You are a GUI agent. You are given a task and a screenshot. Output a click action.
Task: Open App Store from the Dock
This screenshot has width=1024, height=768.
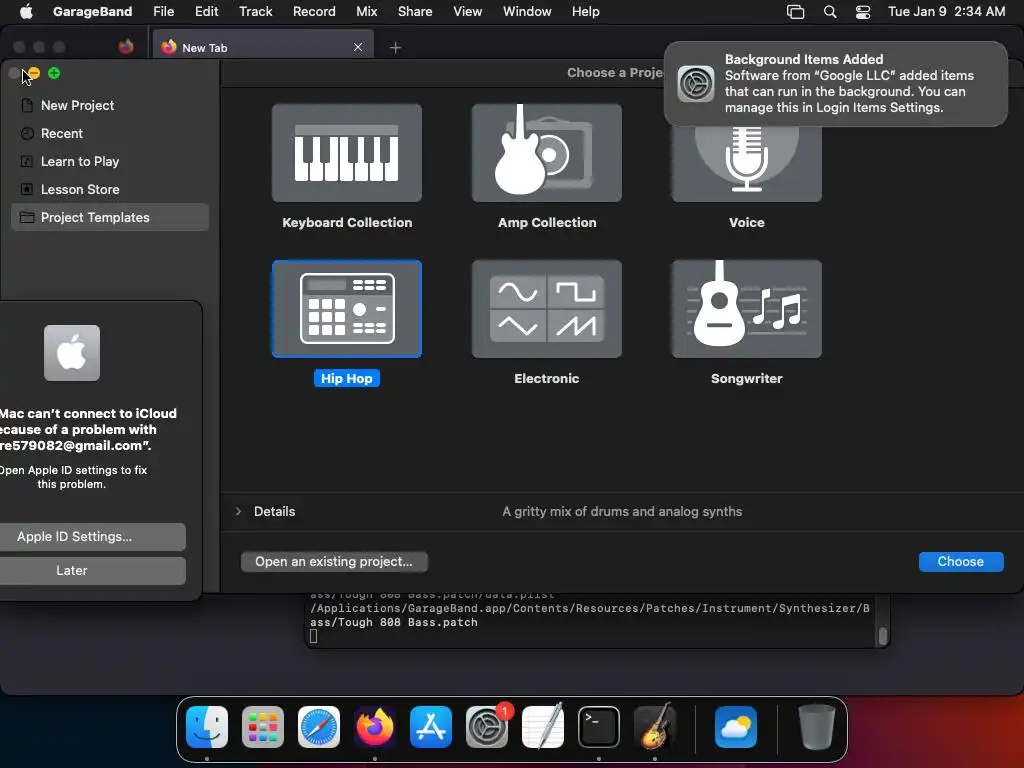pos(431,727)
